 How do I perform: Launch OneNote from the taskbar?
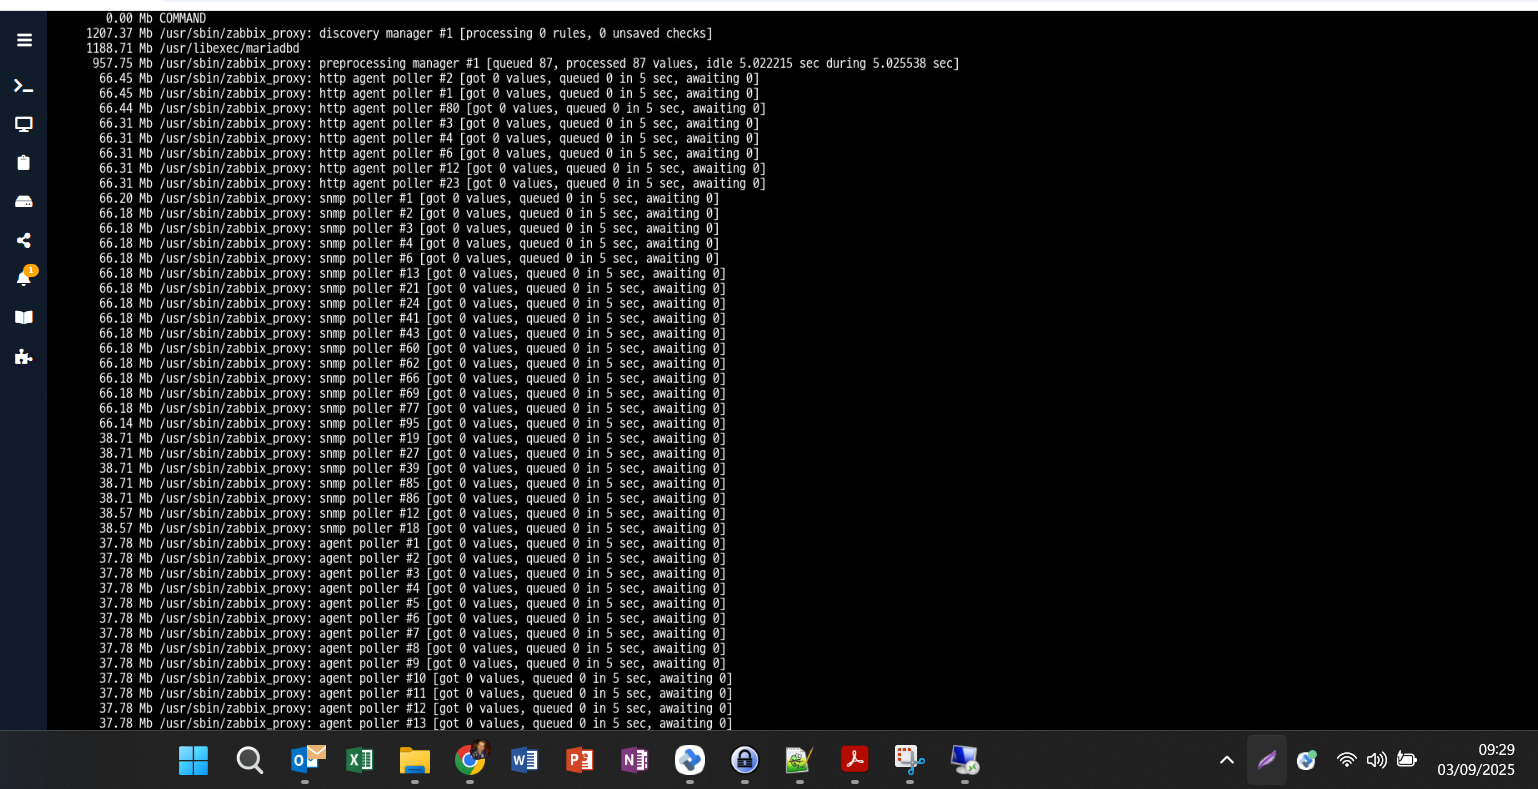click(635, 761)
